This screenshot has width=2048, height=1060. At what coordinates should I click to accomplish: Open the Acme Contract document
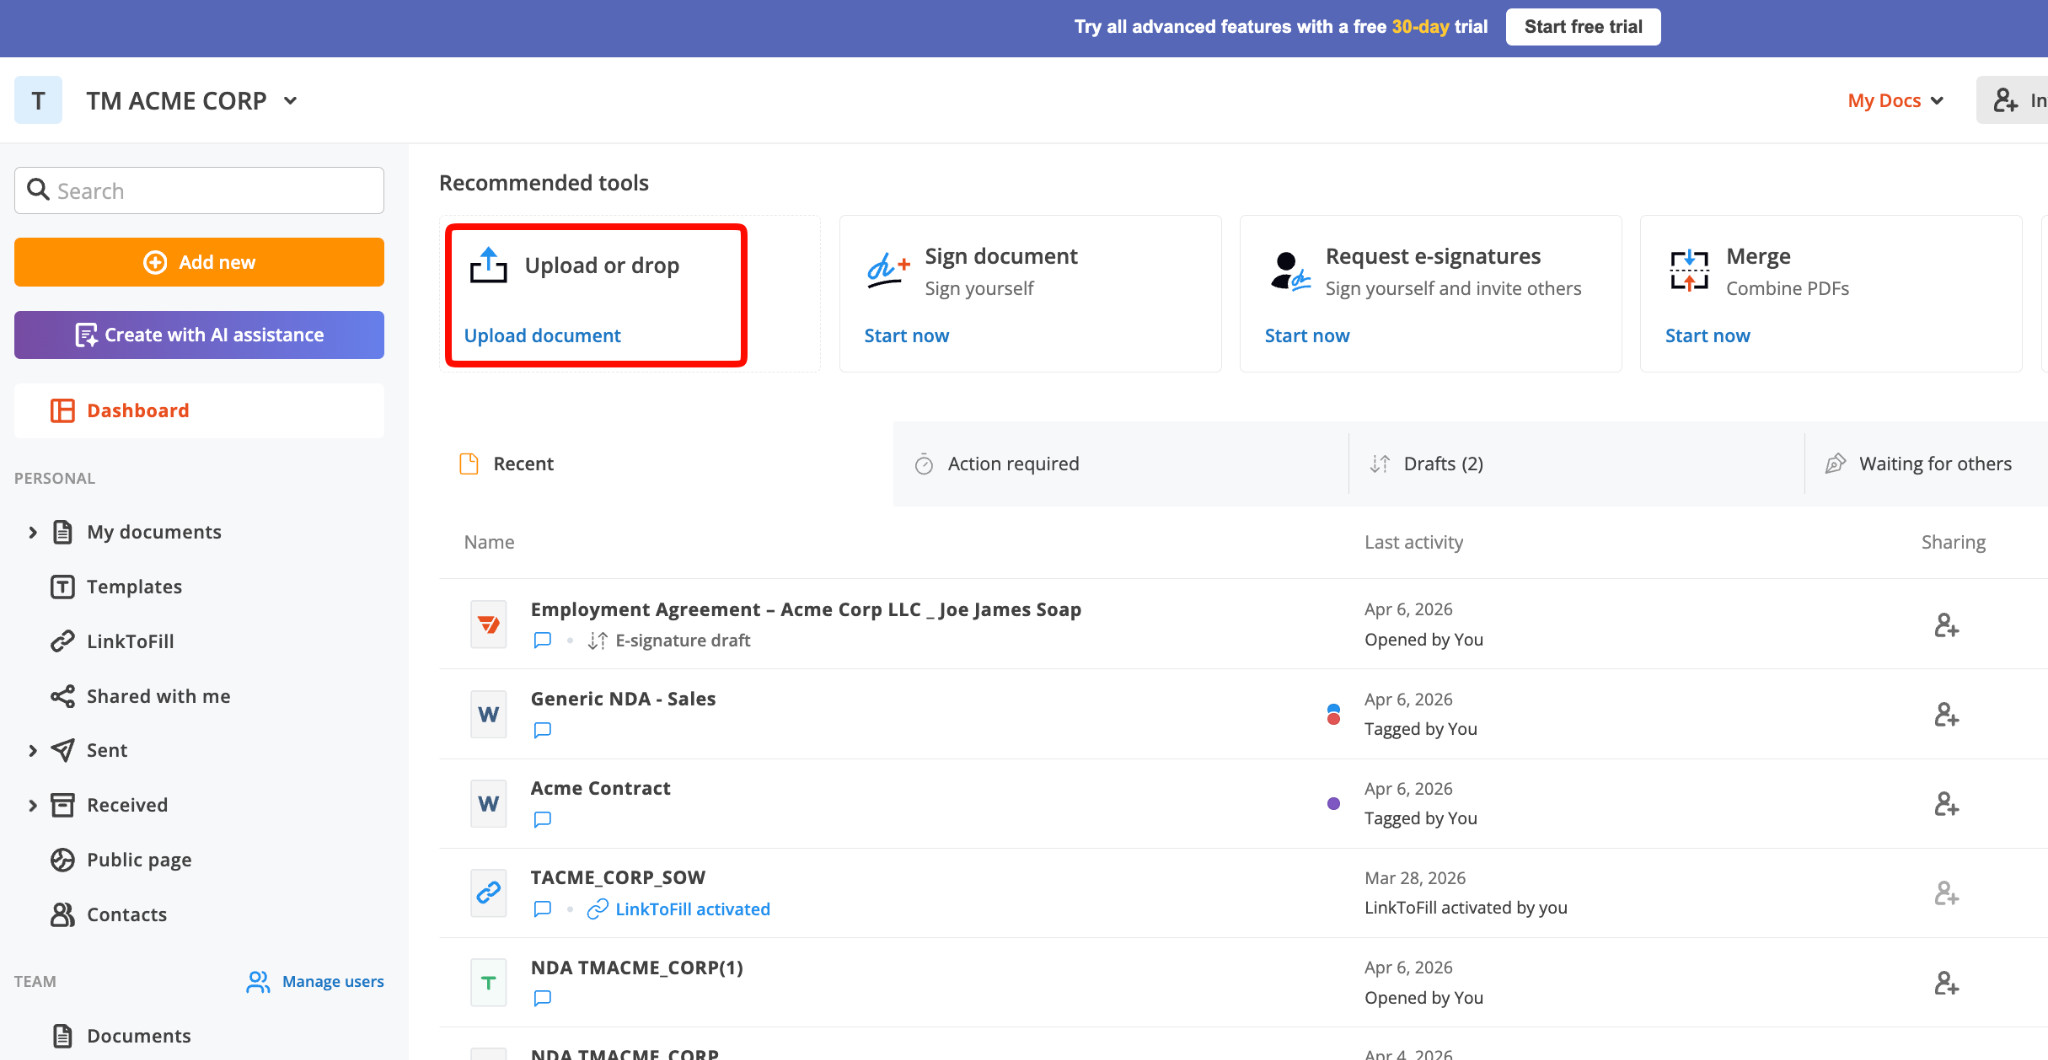[600, 789]
